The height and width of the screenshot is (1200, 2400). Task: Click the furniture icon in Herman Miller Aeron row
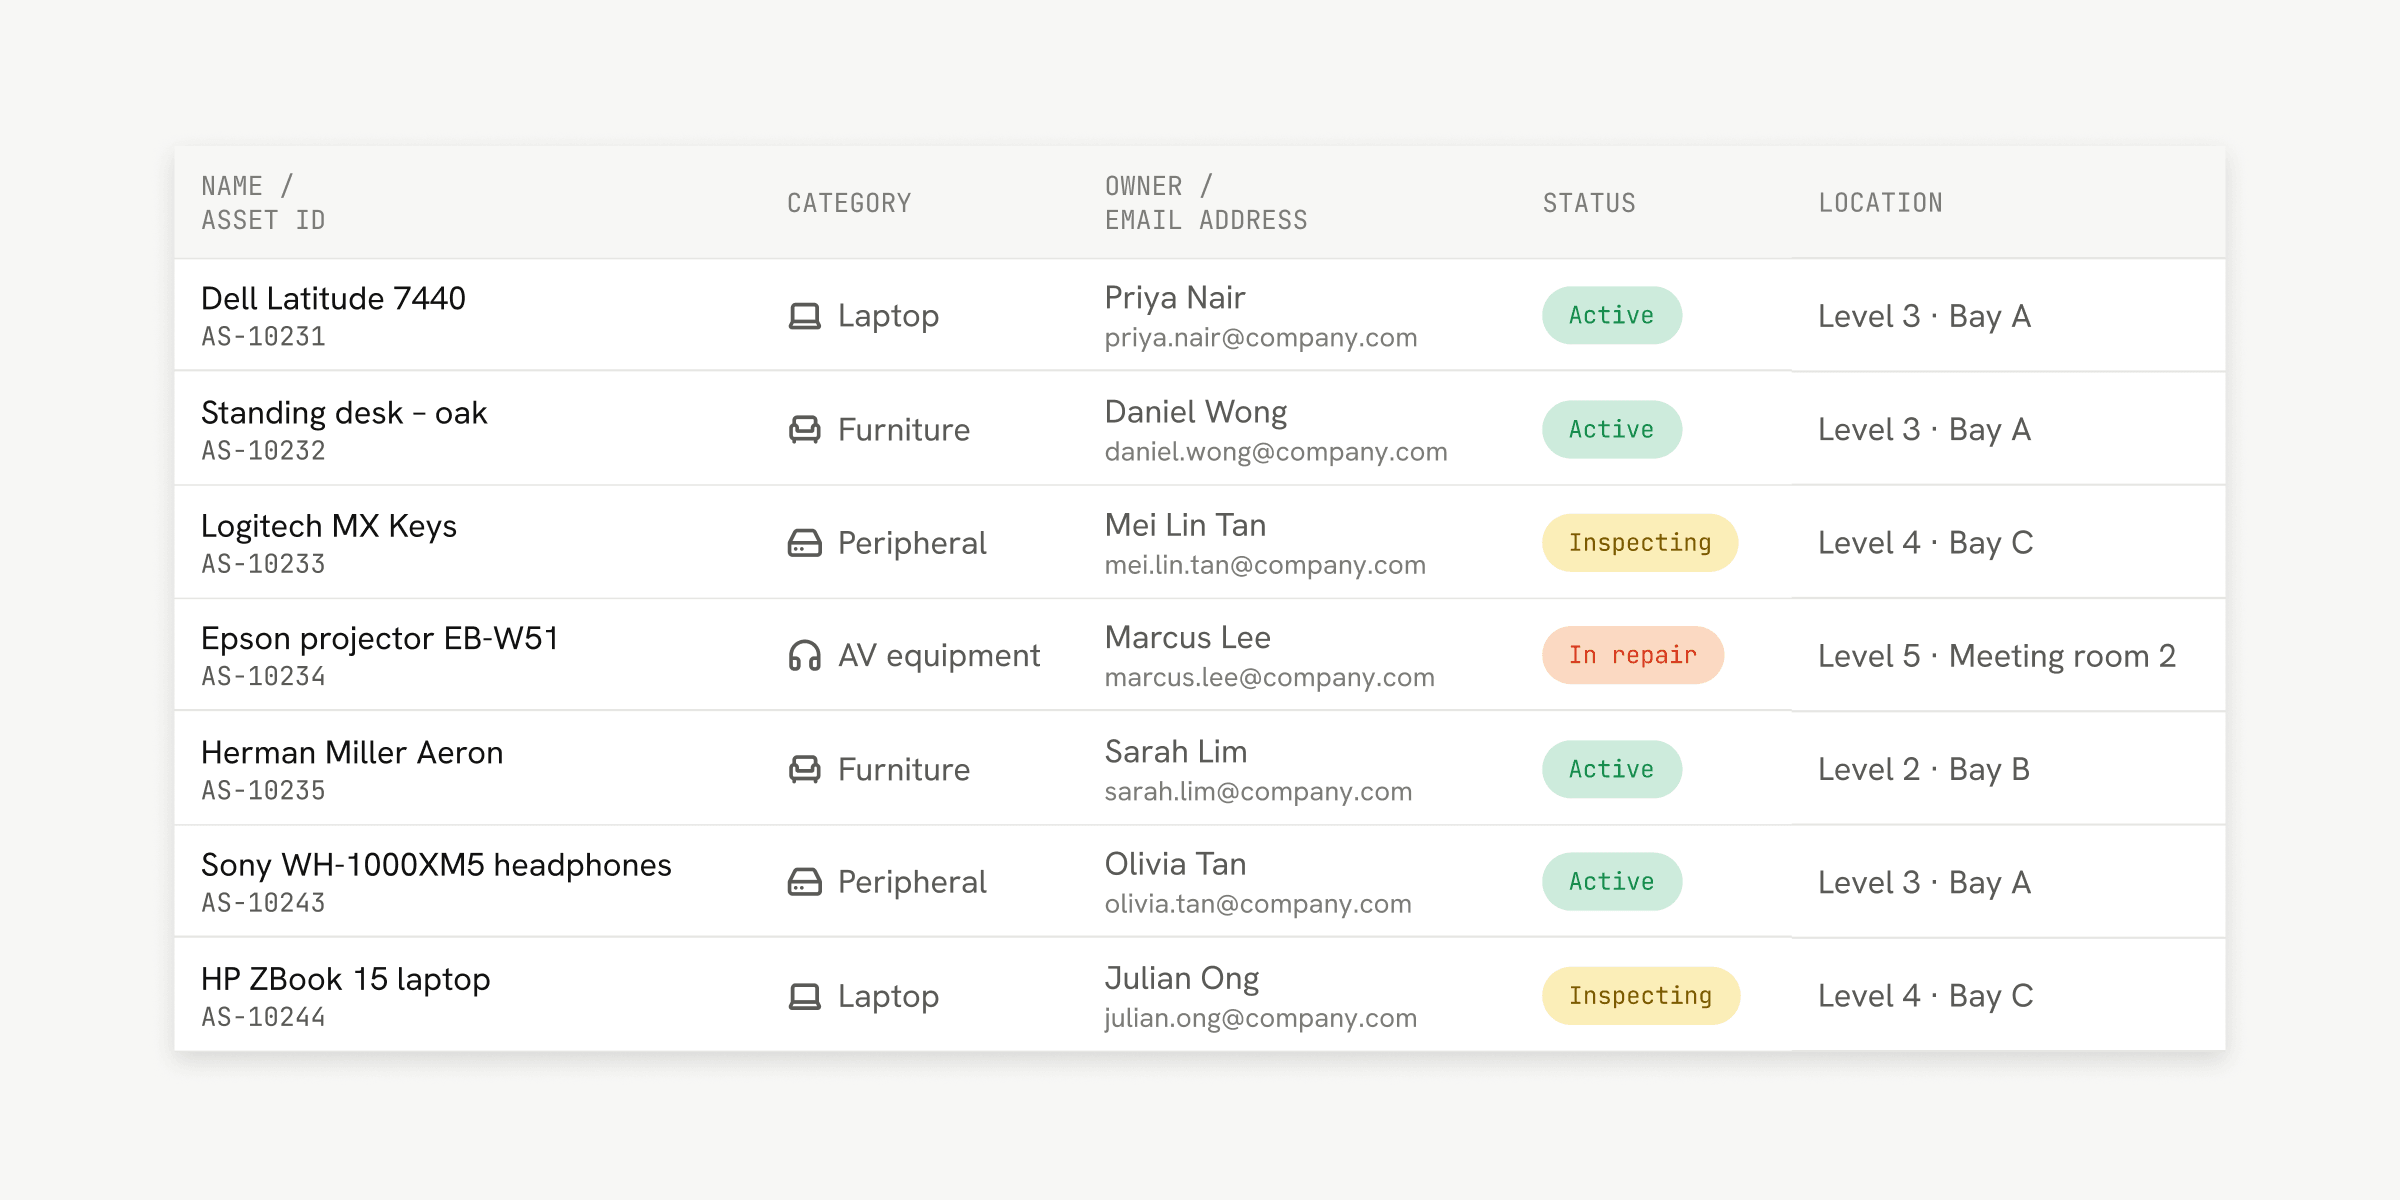[804, 769]
